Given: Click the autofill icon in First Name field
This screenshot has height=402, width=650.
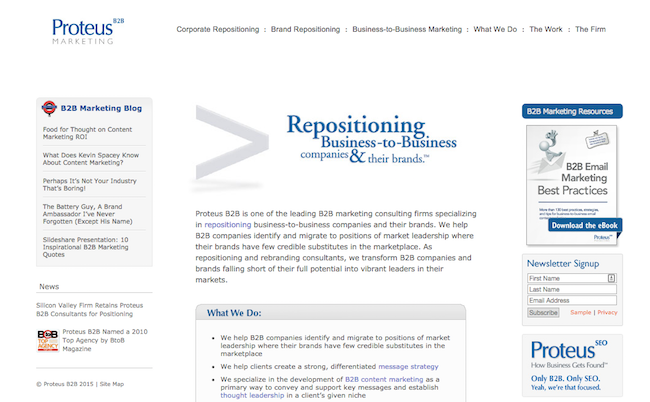Looking at the screenshot, I should (x=611, y=278).
